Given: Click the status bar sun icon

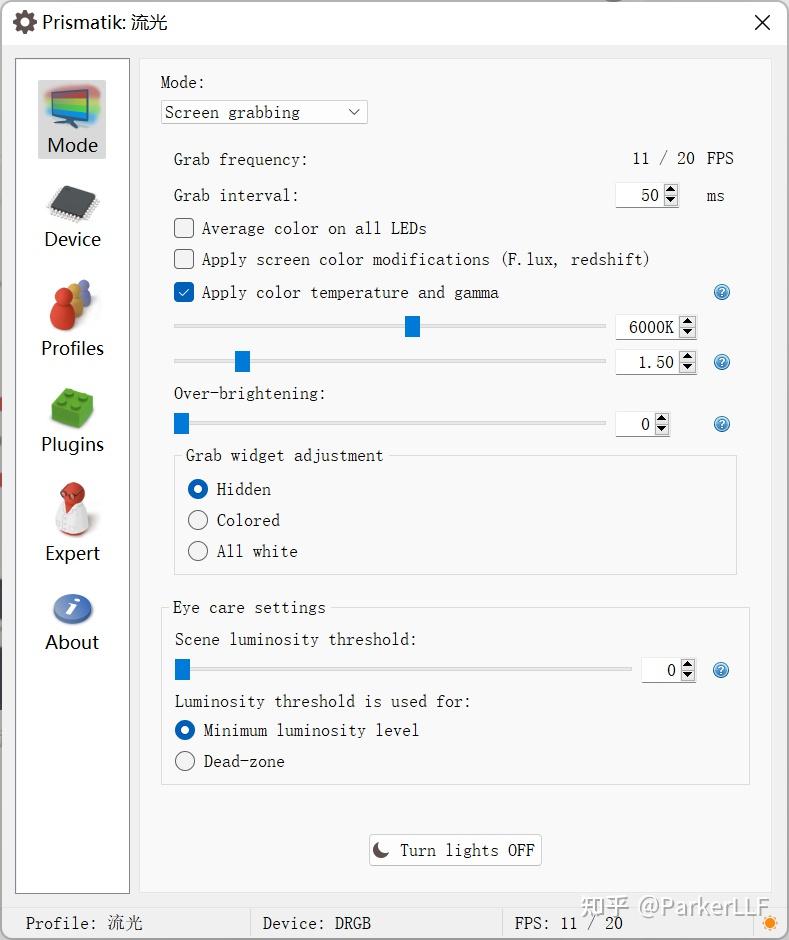Looking at the screenshot, I should [x=769, y=922].
